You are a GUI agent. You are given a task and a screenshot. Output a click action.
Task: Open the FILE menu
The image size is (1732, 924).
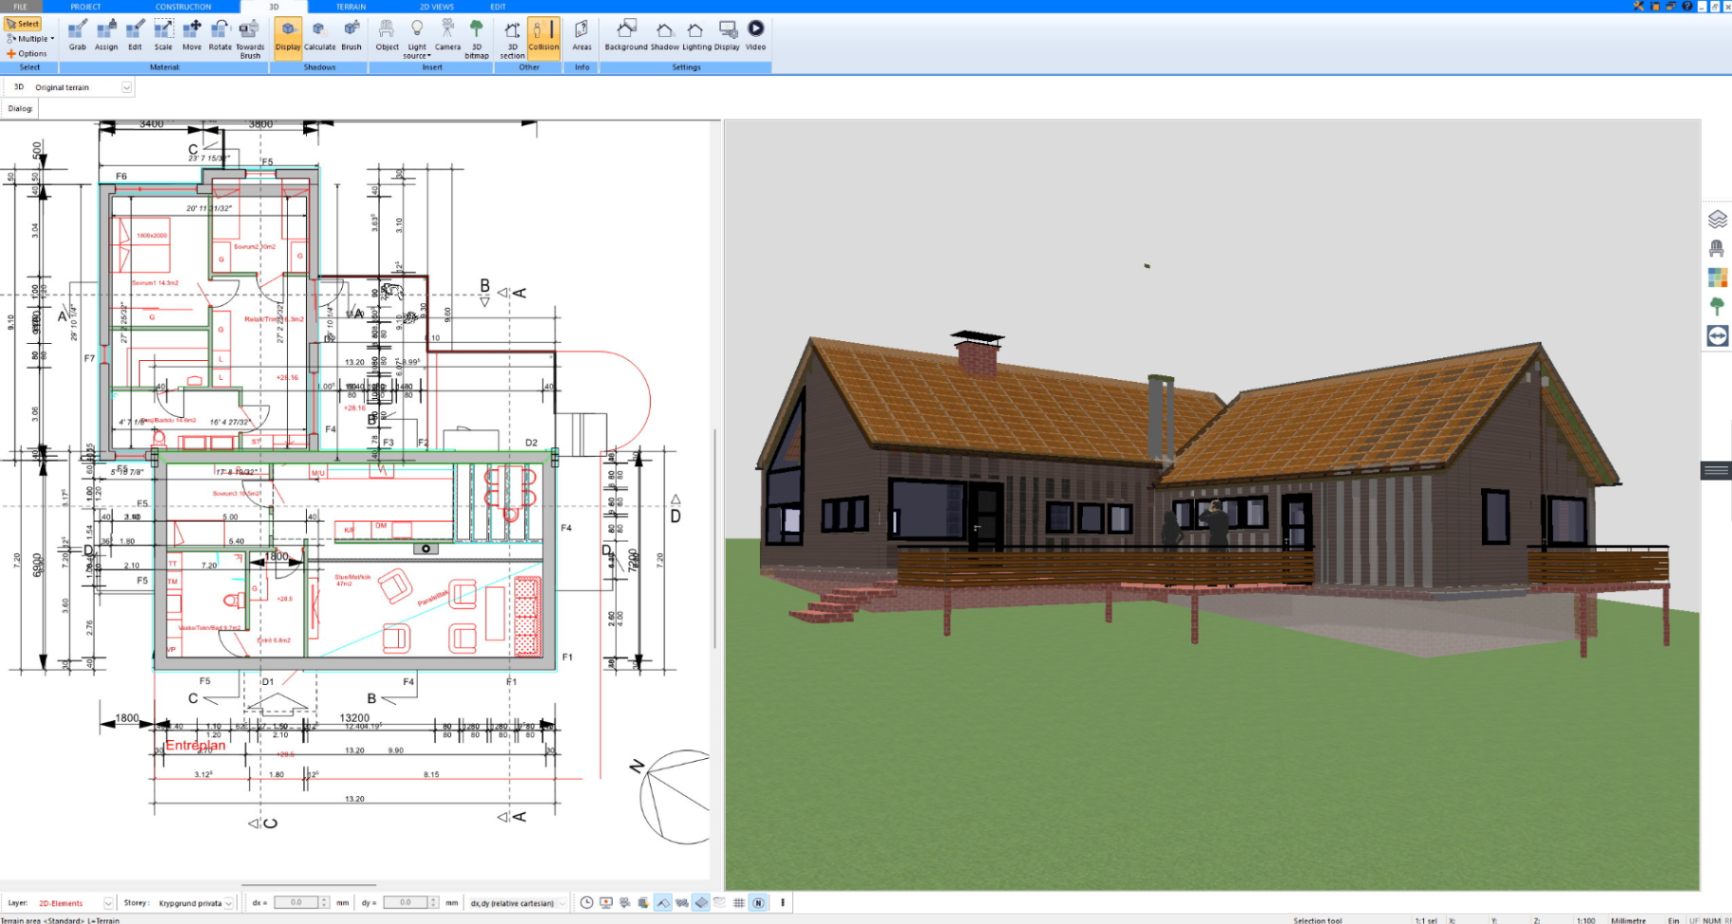pos(20,7)
